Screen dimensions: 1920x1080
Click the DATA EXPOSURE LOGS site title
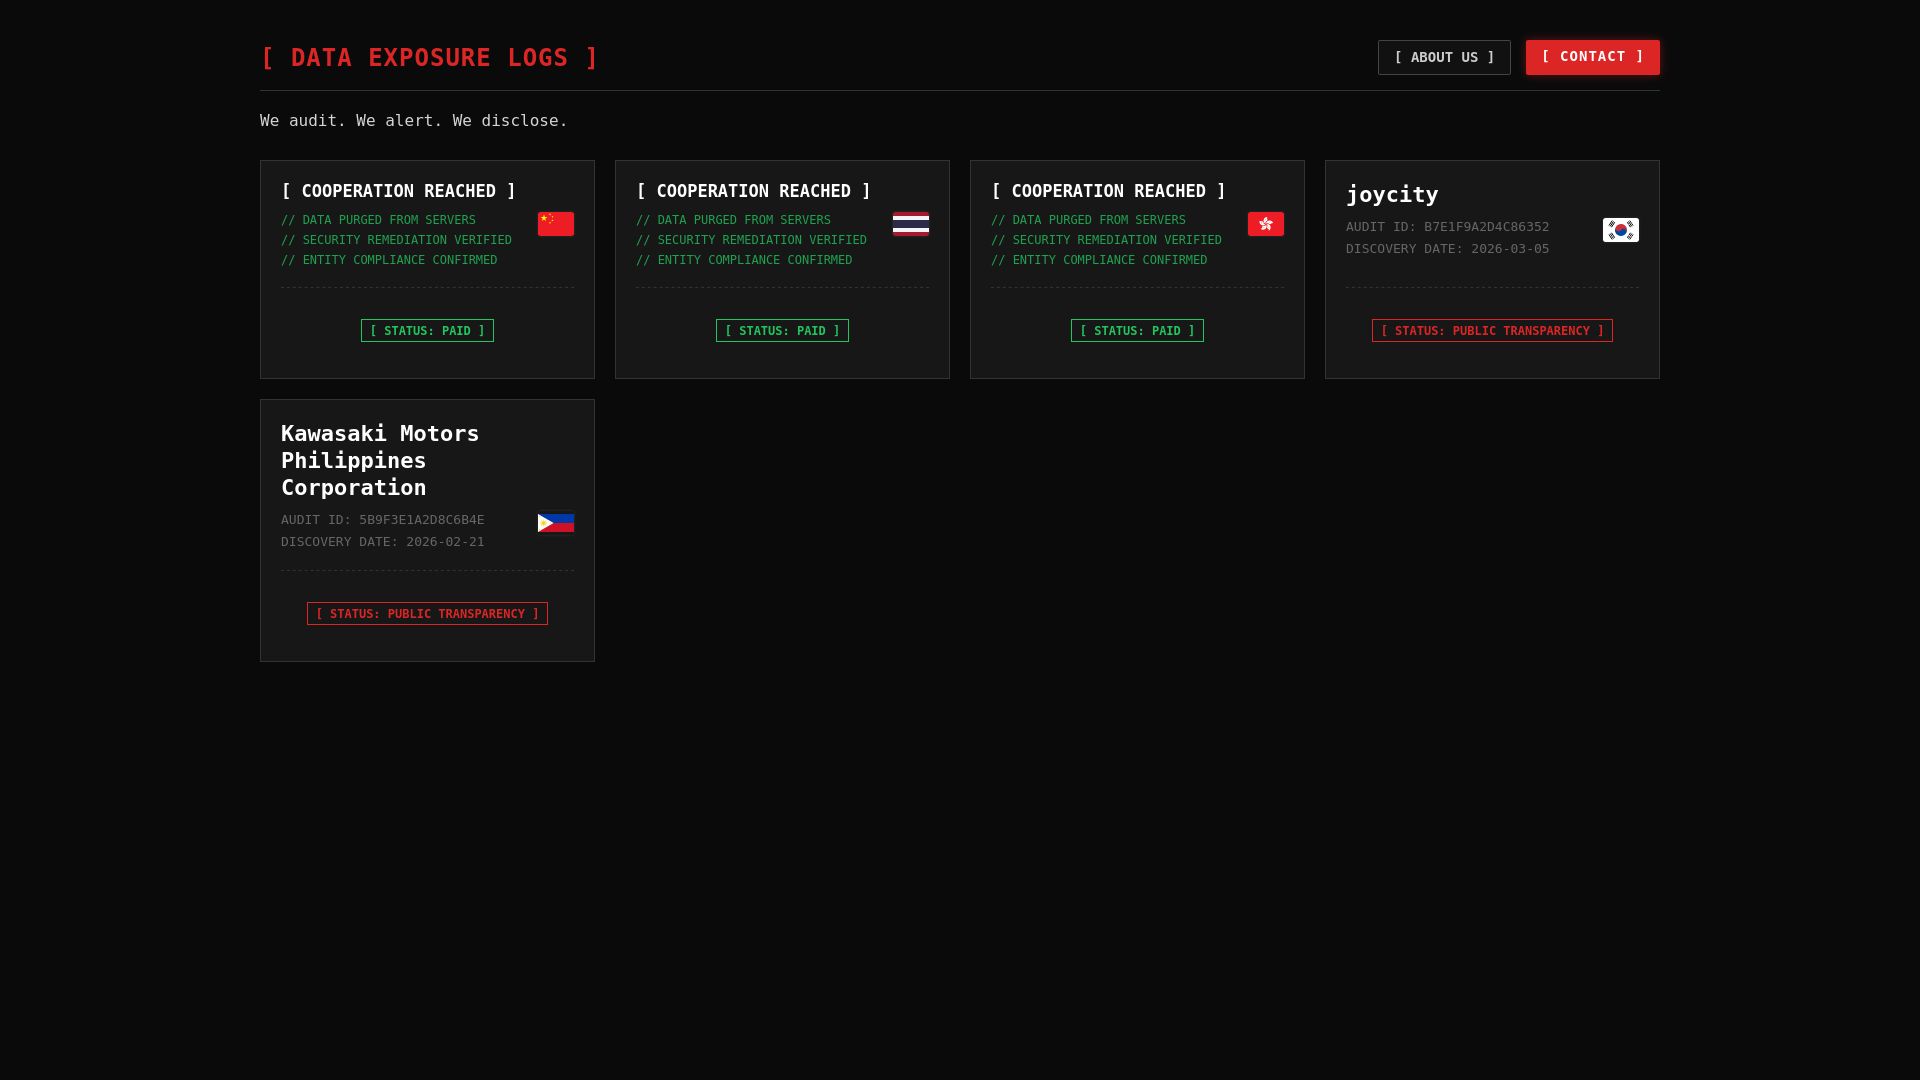[429, 58]
